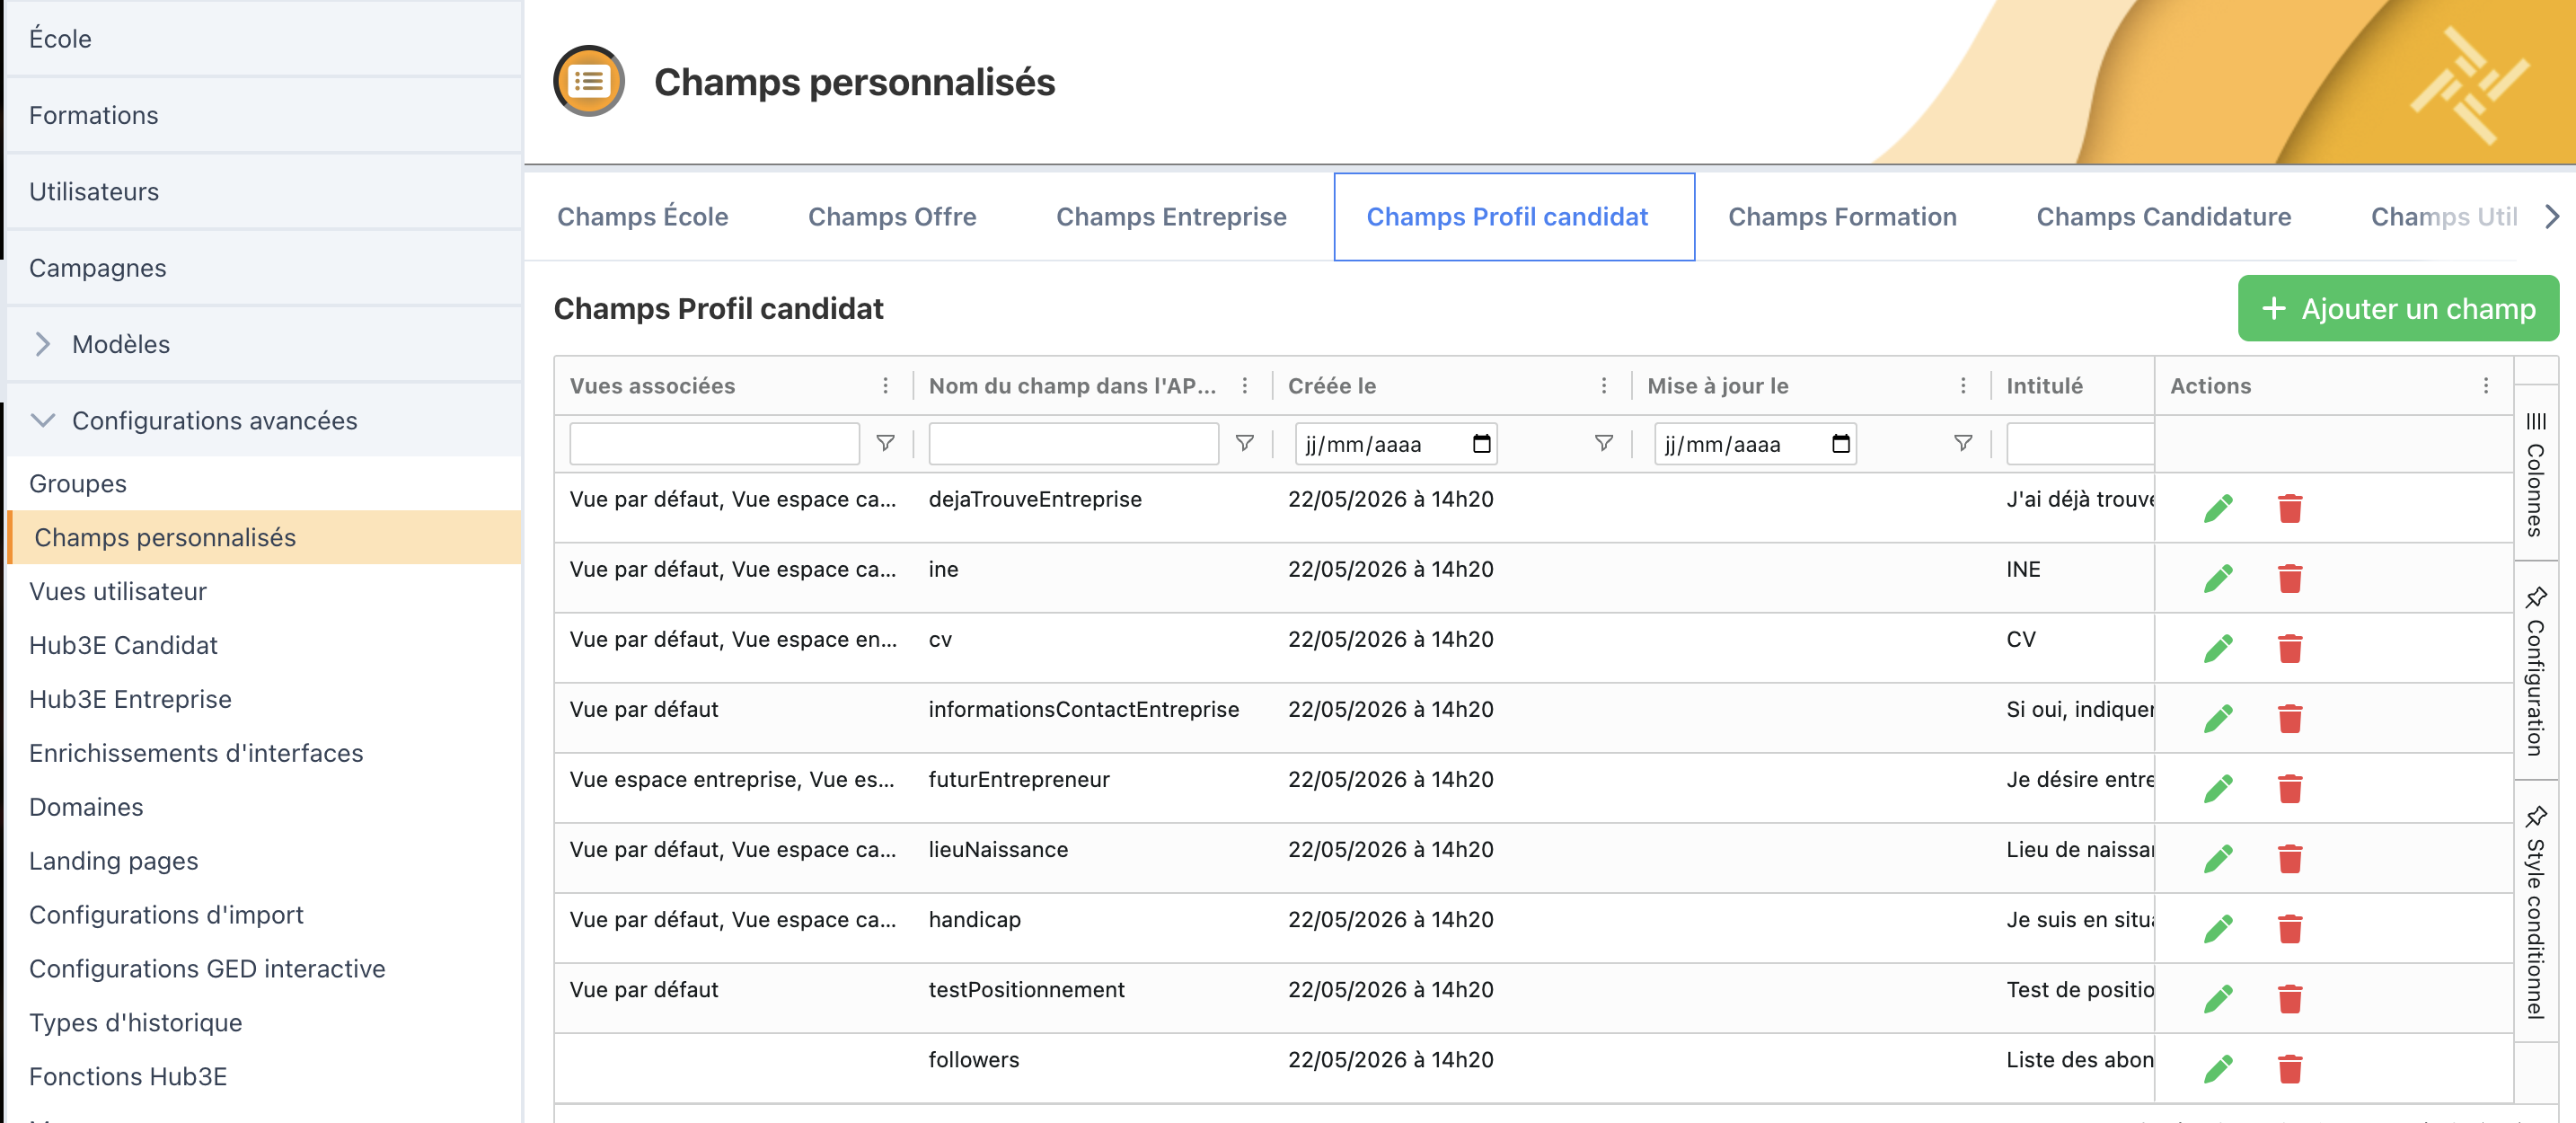Viewport: 2576px width, 1123px height.
Task: Open filter options for Créée le column
Action: tap(1603, 443)
